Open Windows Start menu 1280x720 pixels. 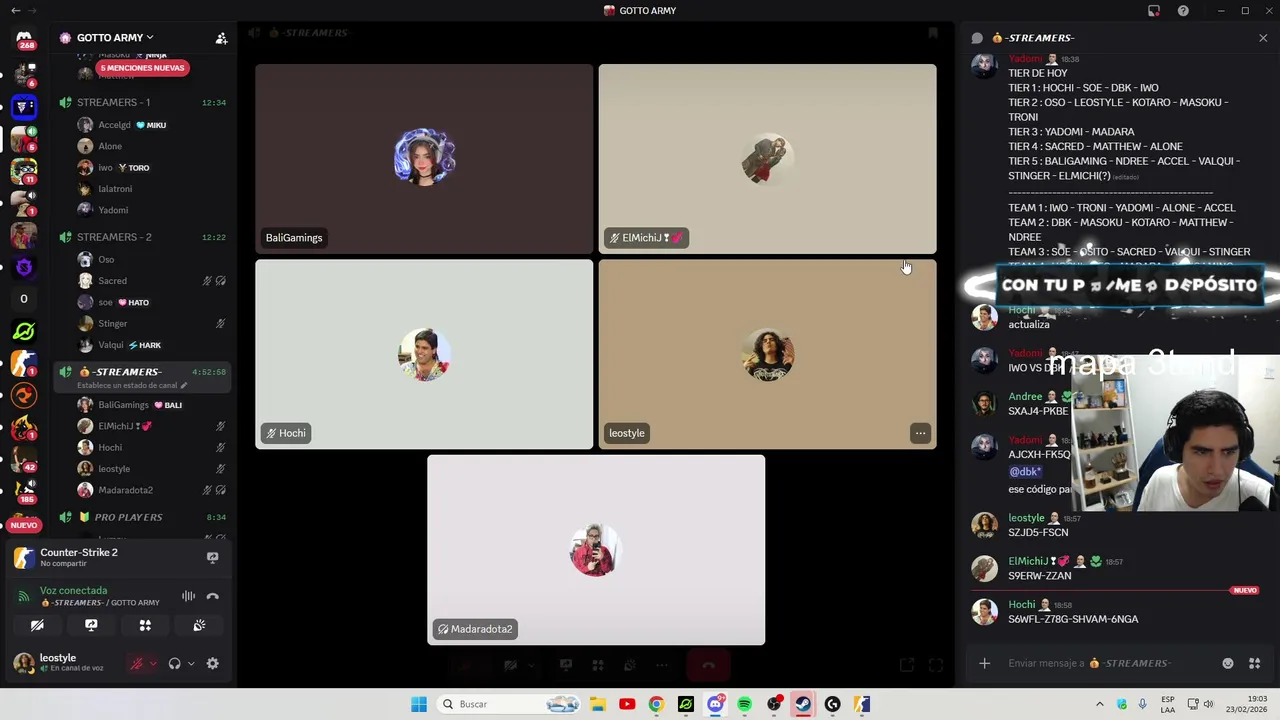pos(419,704)
